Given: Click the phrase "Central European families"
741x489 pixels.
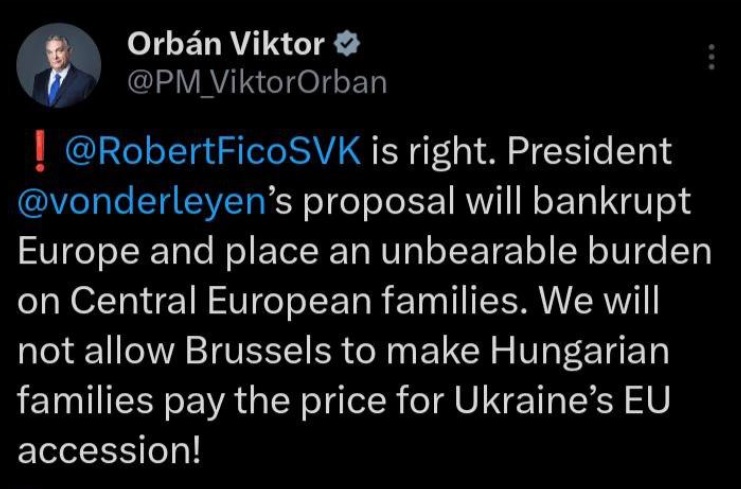Looking at the screenshot, I should (294, 303).
